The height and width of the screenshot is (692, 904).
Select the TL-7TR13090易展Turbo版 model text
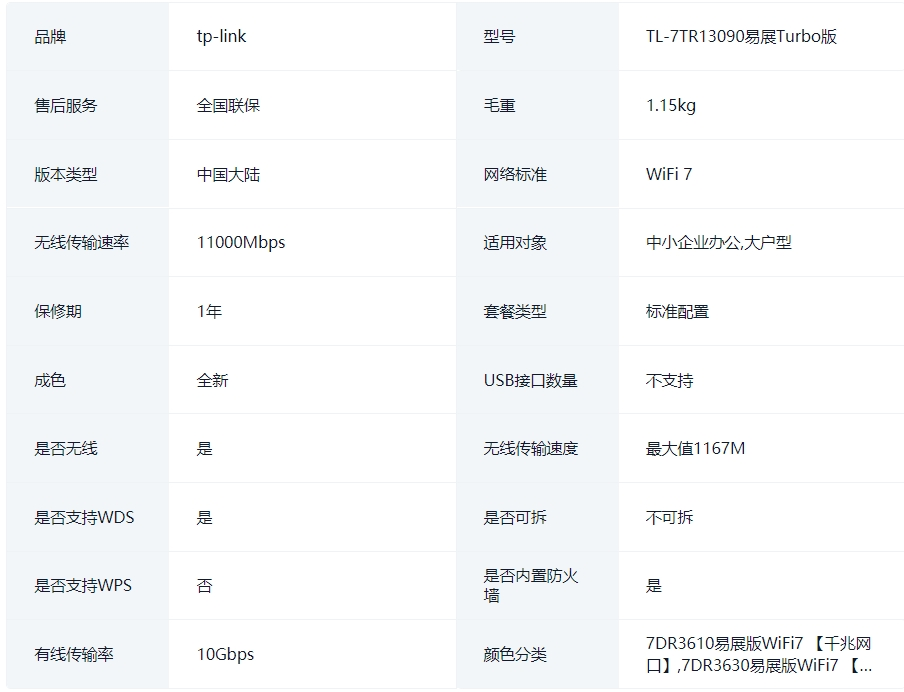click(x=741, y=37)
